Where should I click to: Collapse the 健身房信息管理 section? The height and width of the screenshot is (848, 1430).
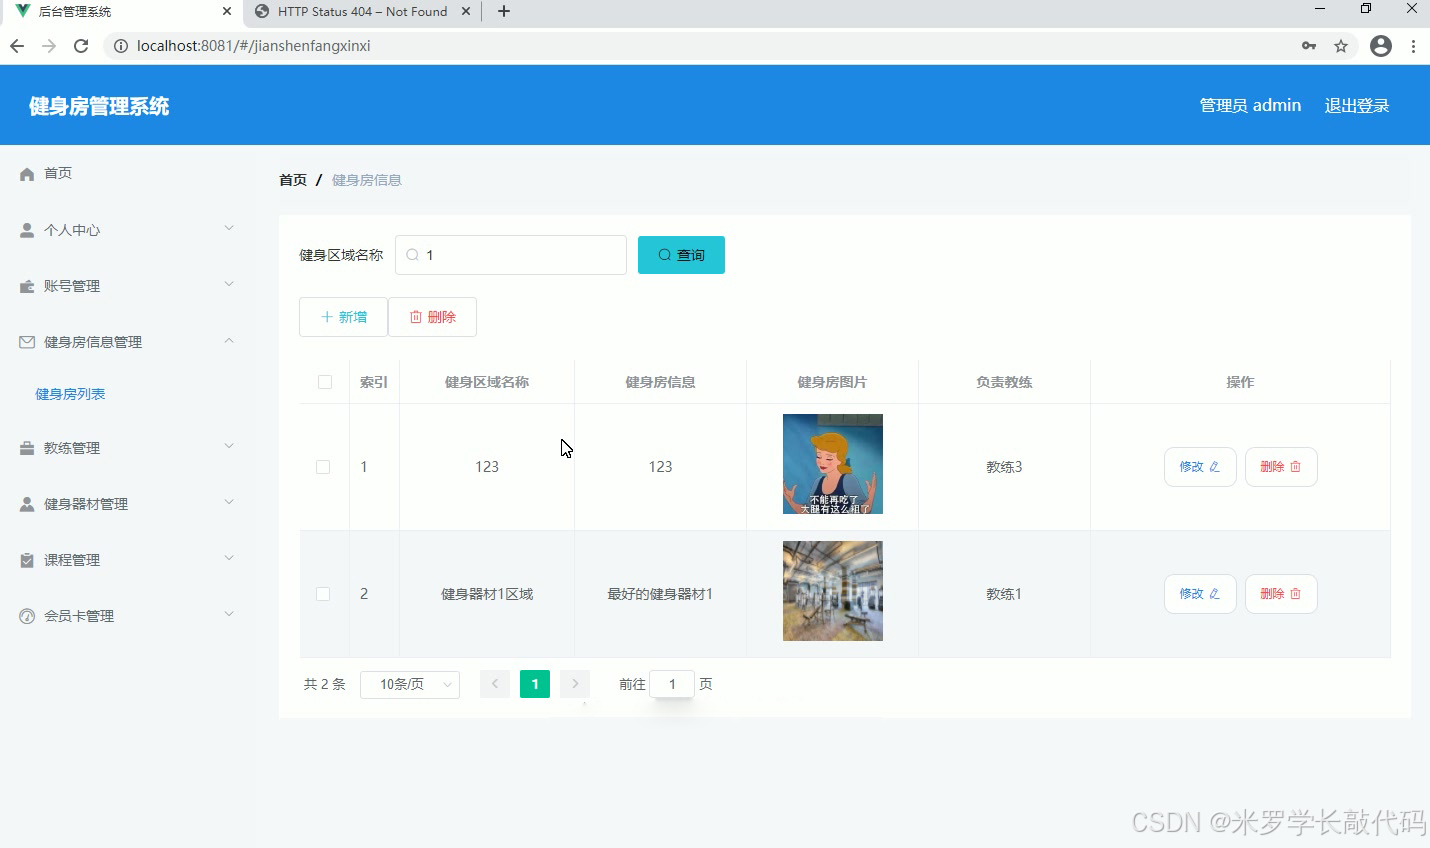229,341
